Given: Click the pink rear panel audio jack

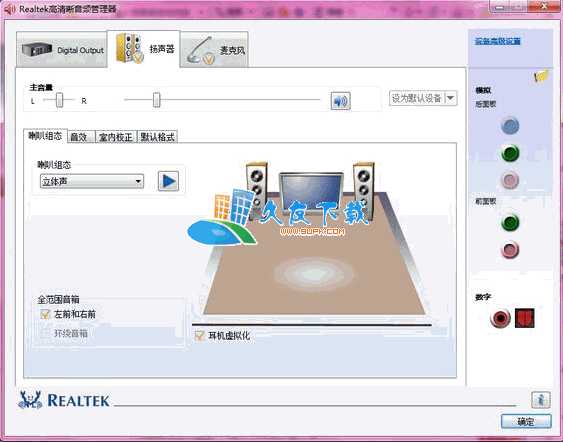Looking at the screenshot, I should coord(510,180).
